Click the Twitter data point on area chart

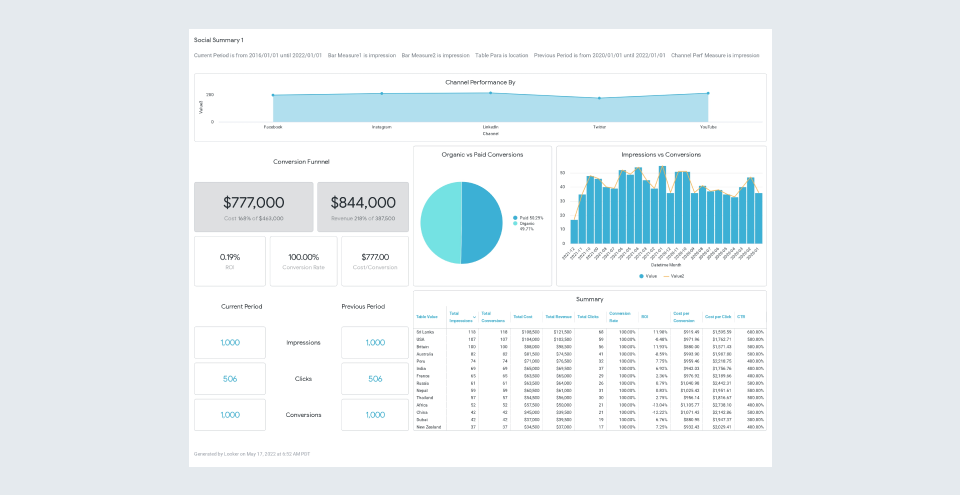tap(599, 98)
